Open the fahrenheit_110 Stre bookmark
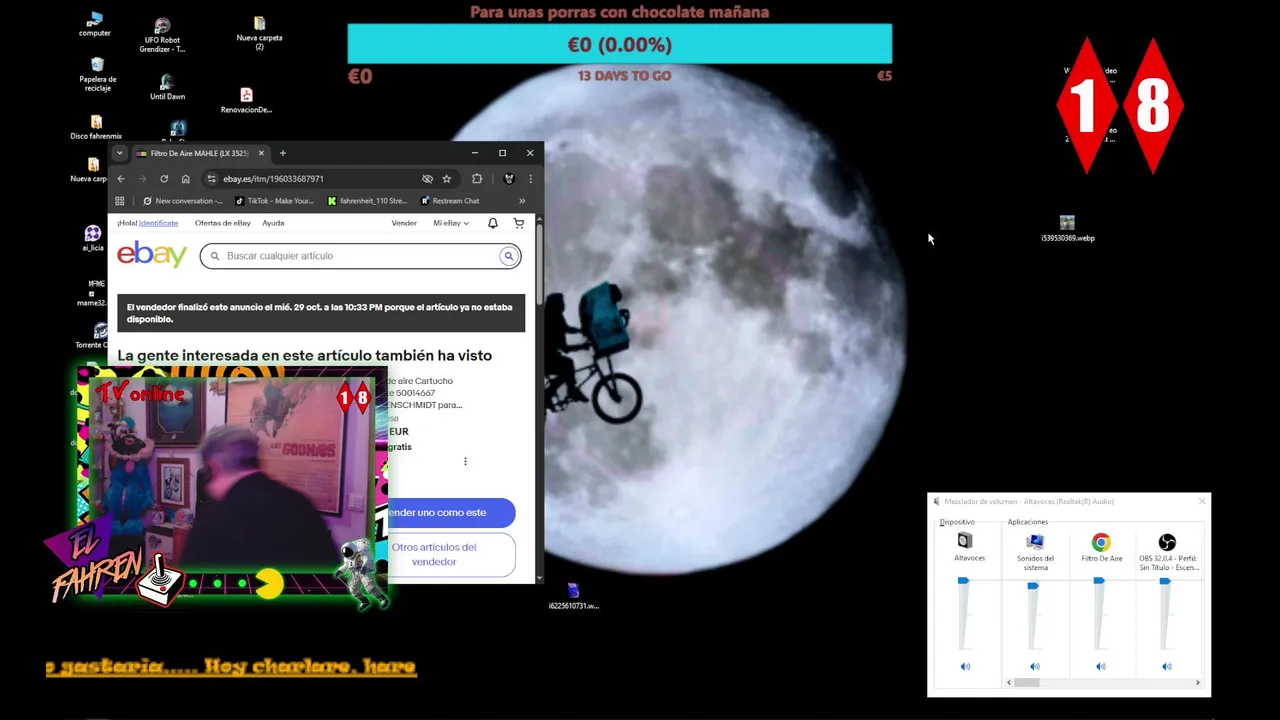The image size is (1280, 720). pyautogui.click(x=367, y=201)
